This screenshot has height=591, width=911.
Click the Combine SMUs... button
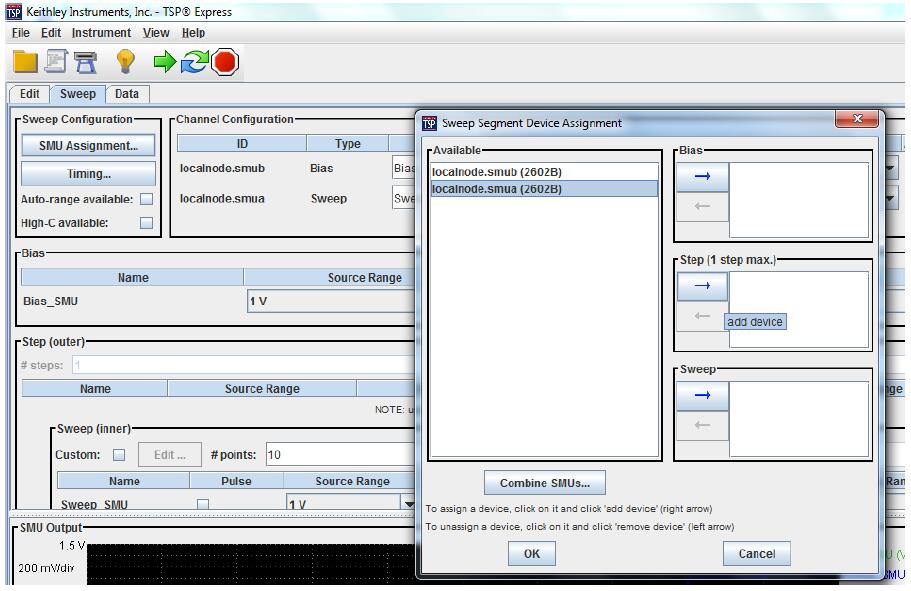pyautogui.click(x=544, y=483)
